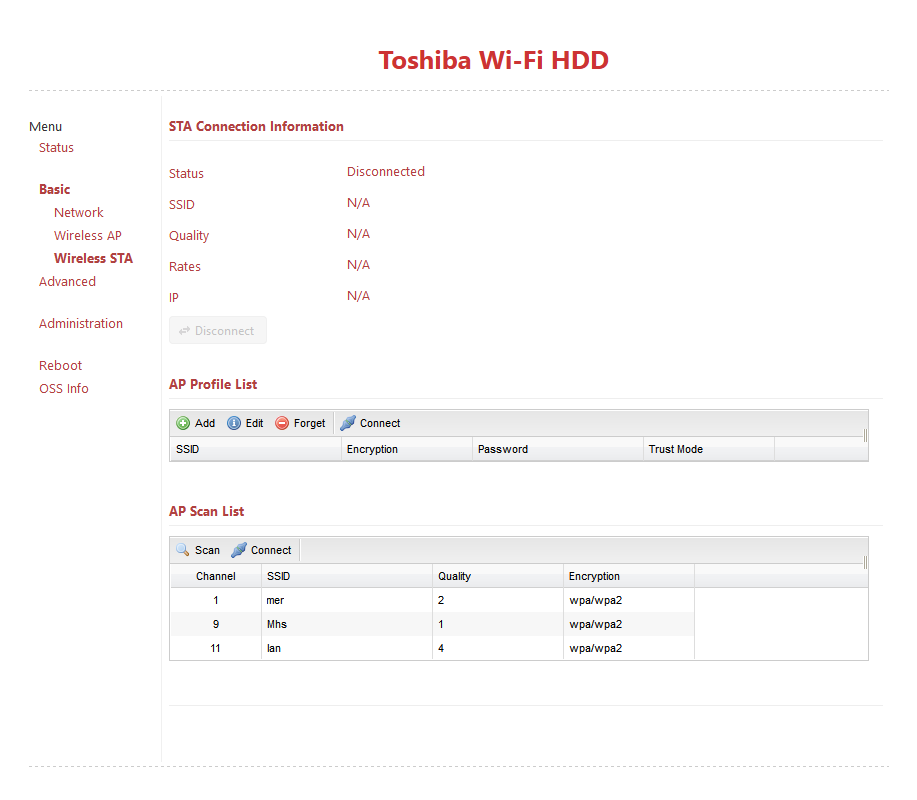
Task: Click the SSID header in AP Scan List
Action: coord(347,576)
